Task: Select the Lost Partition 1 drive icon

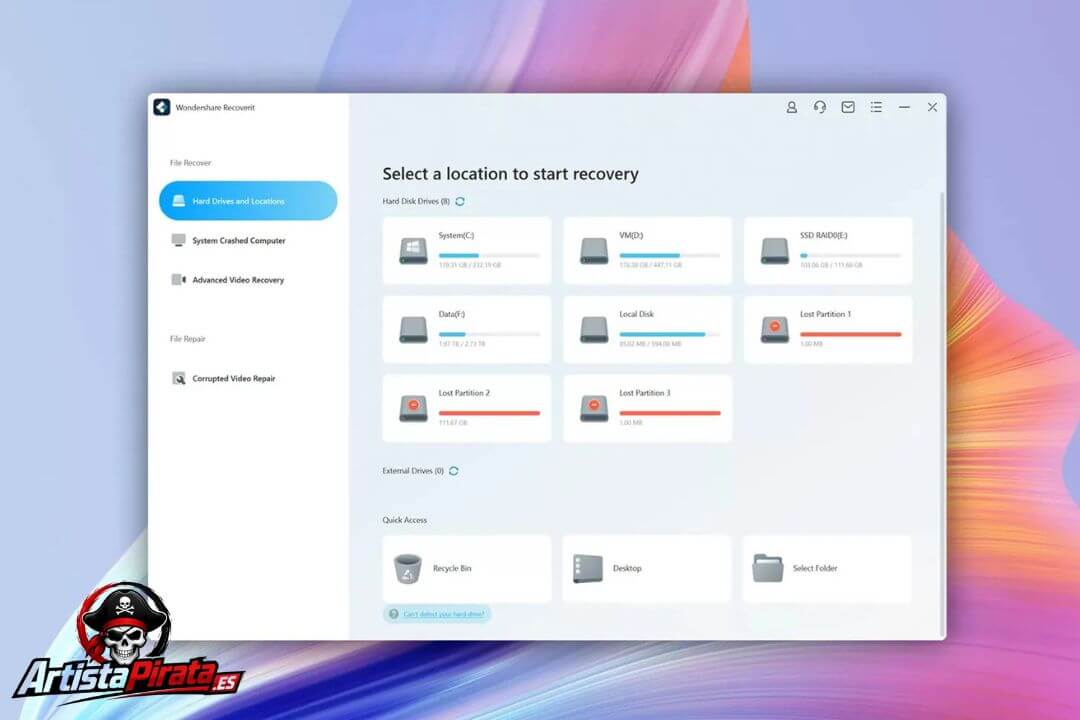Action: pyautogui.click(x=774, y=329)
